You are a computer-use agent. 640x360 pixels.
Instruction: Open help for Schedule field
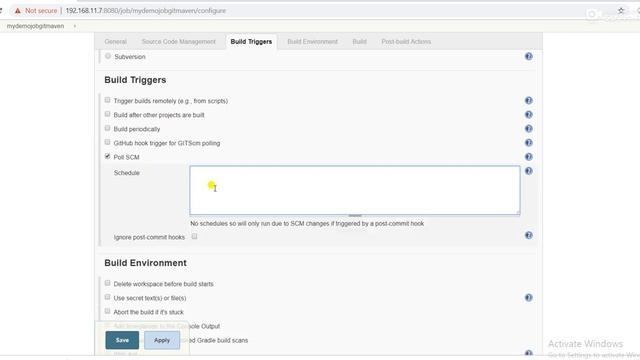[529, 171]
